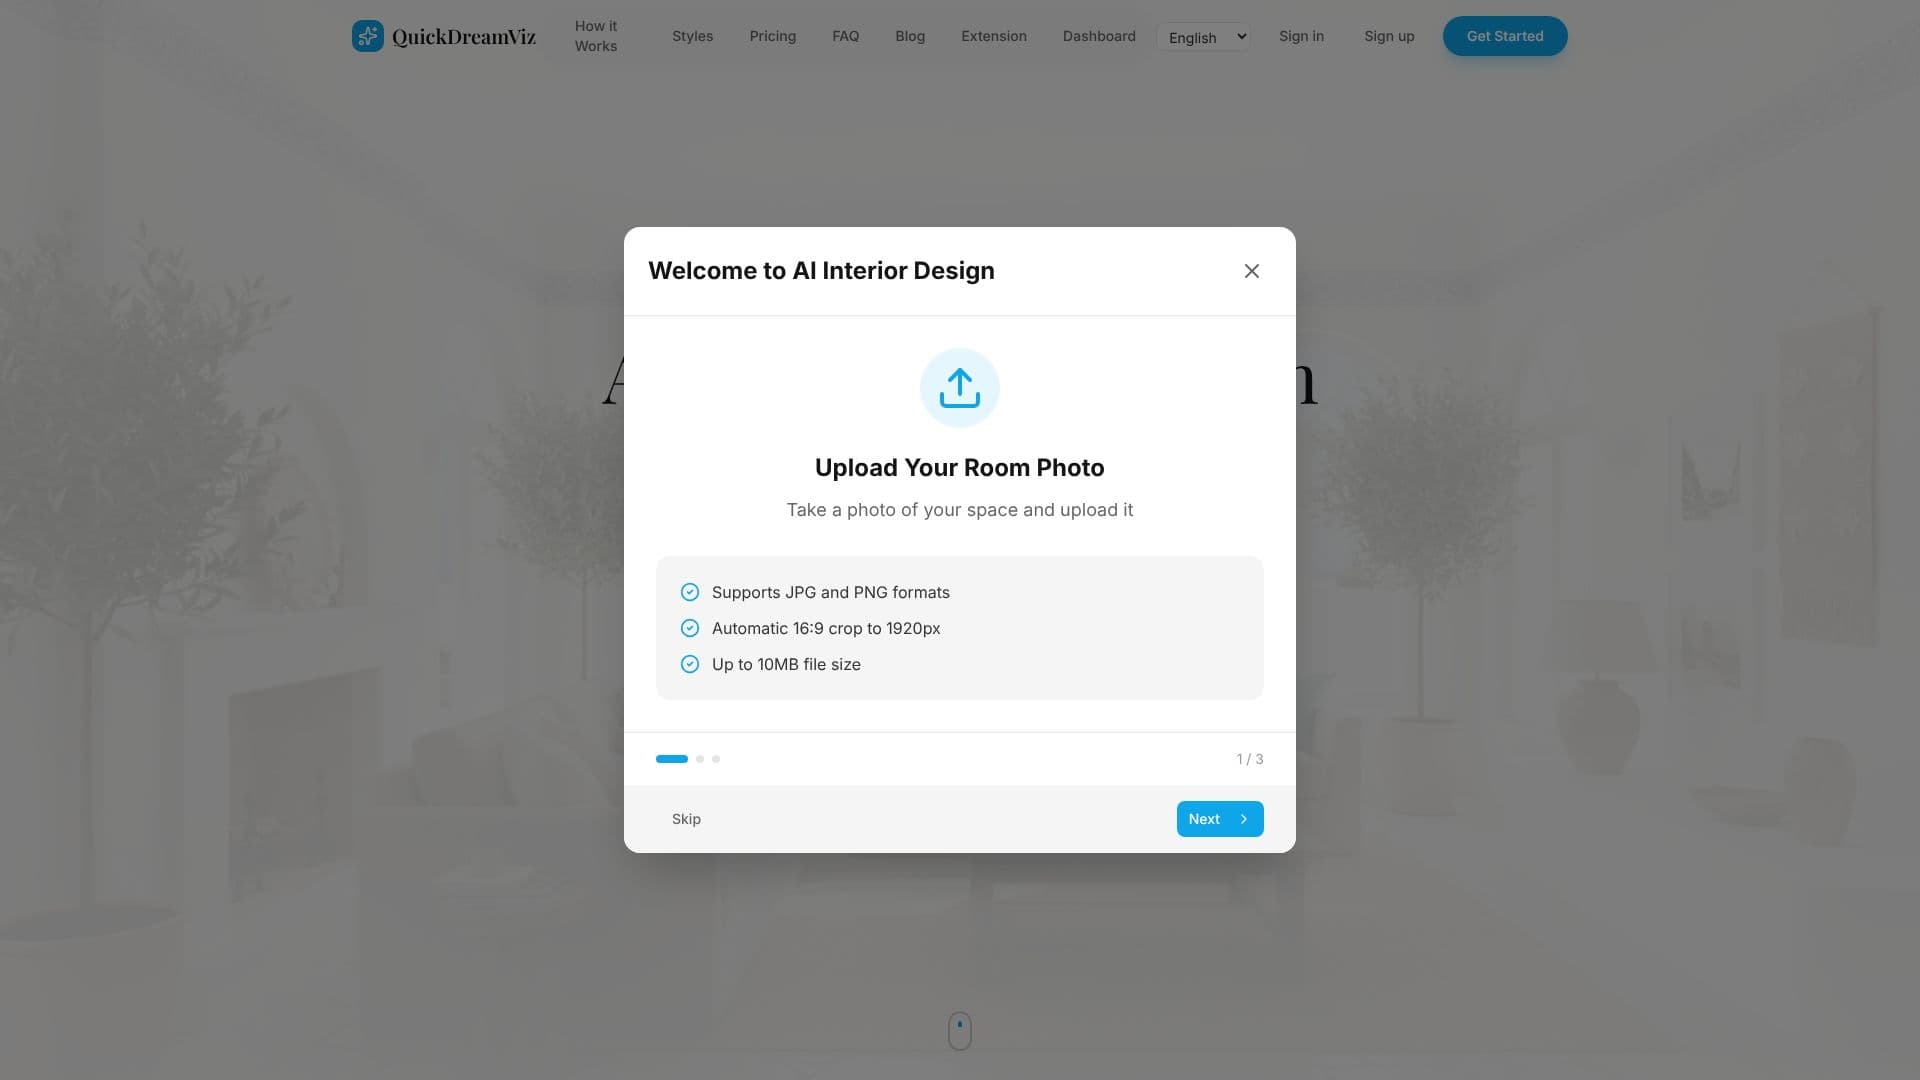The image size is (1920, 1080).
Task: Click the Get Started button
Action: tap(1504, 36)
